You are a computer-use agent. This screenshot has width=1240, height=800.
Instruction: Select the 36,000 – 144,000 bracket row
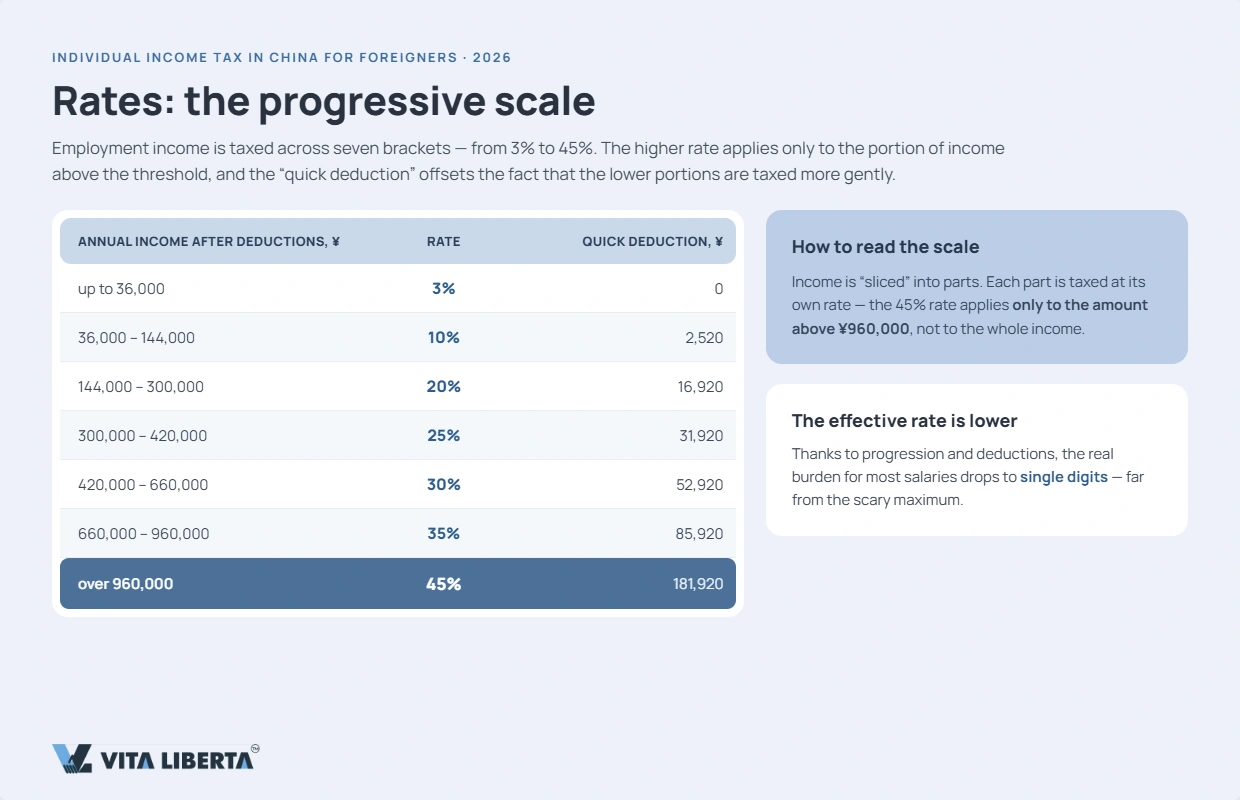tap(398, 337)
